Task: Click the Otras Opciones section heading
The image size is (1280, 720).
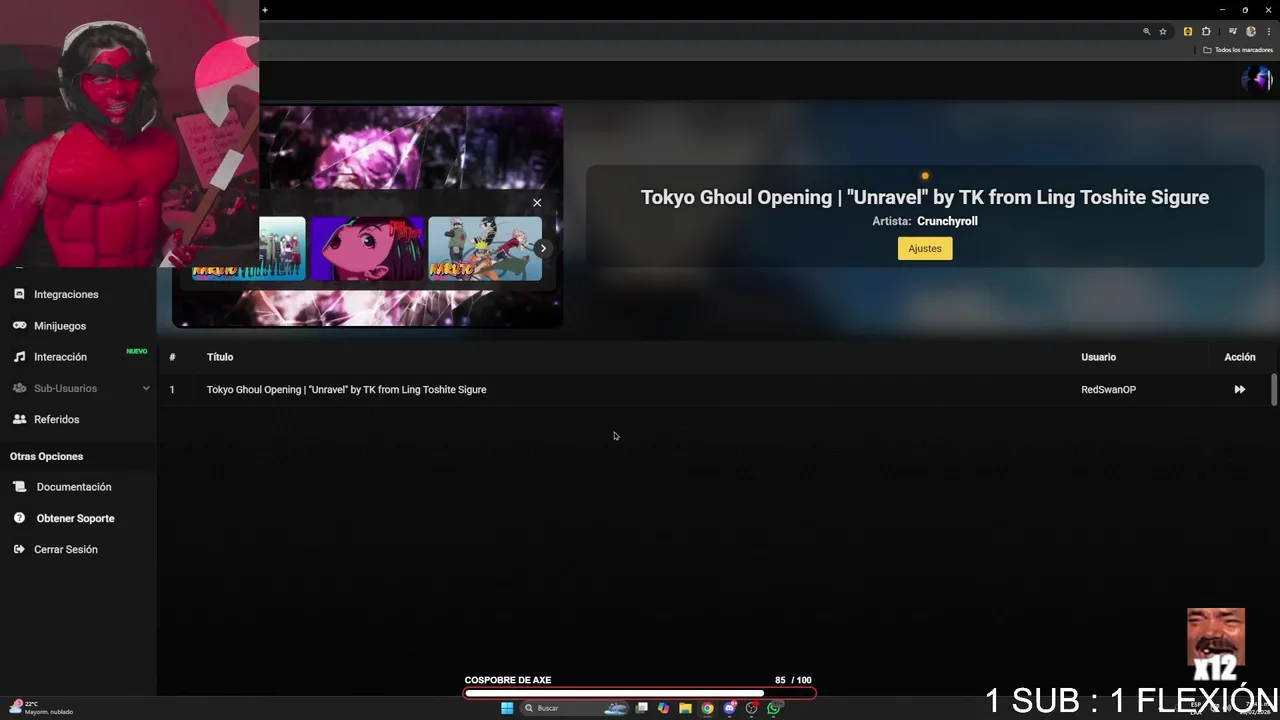Action: (x=46, y=456)
